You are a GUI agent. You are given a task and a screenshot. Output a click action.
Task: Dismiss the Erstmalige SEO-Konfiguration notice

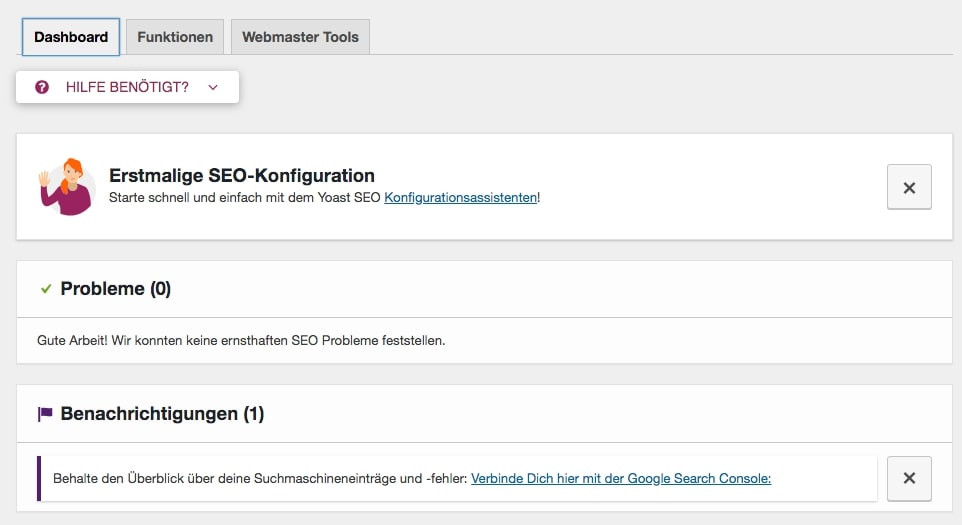909,187
